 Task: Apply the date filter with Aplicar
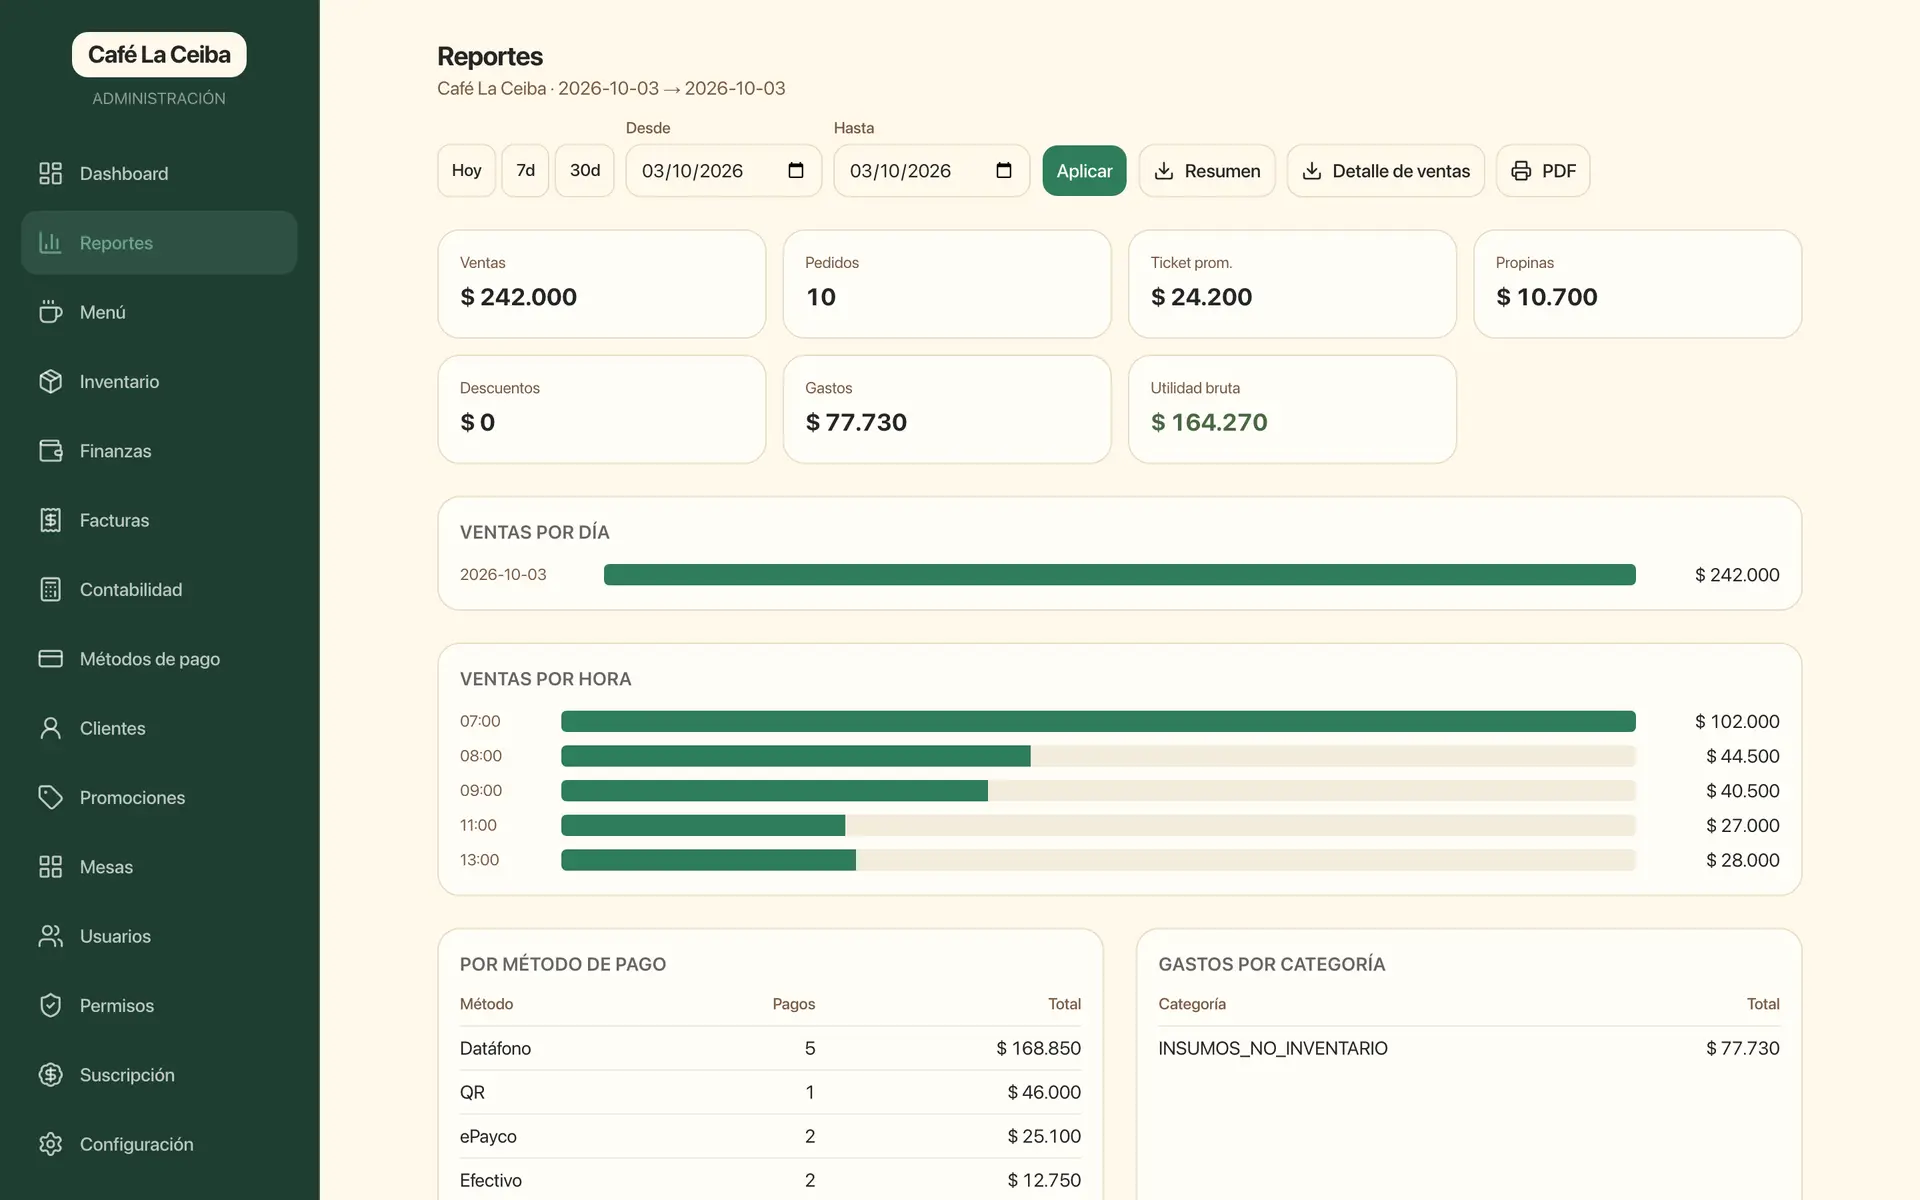click(1084, 171)
